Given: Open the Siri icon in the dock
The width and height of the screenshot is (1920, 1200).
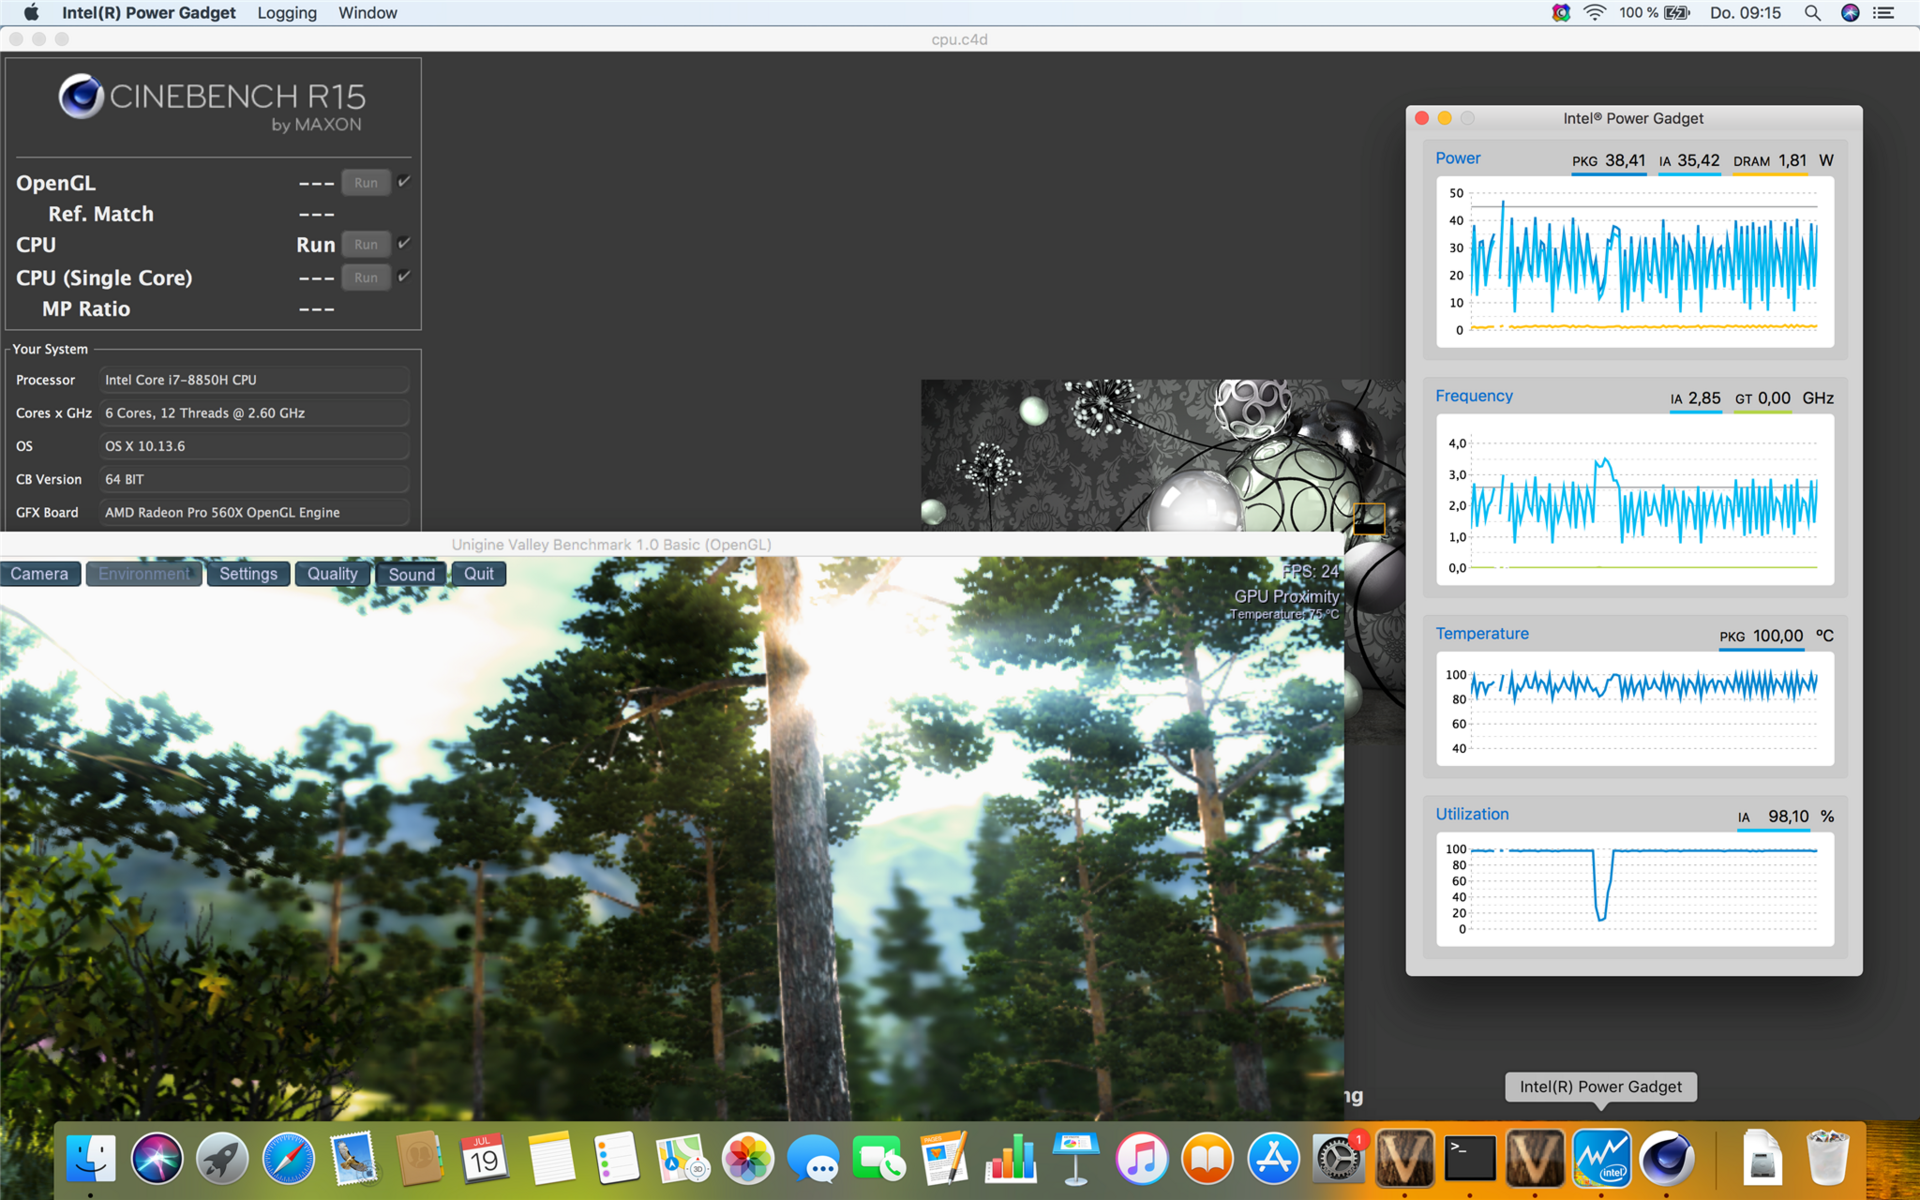Looking at the screenshot, I should coord(157,1159).
